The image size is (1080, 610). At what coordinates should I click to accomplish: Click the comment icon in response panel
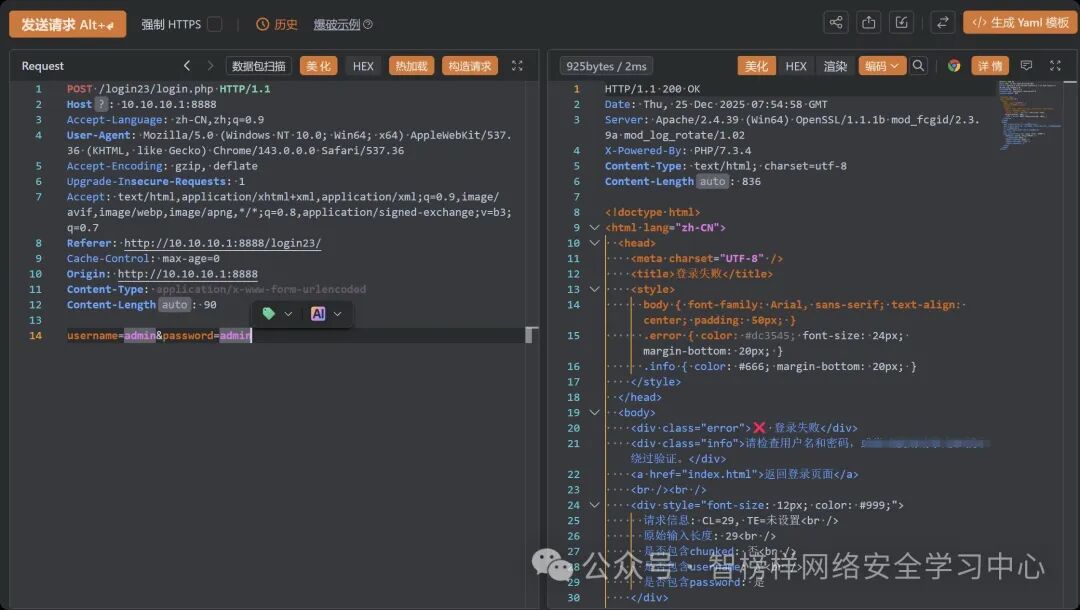1026,65
